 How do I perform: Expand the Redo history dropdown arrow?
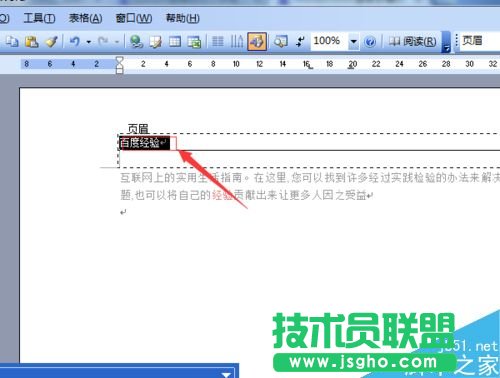(x=117, y=42)
